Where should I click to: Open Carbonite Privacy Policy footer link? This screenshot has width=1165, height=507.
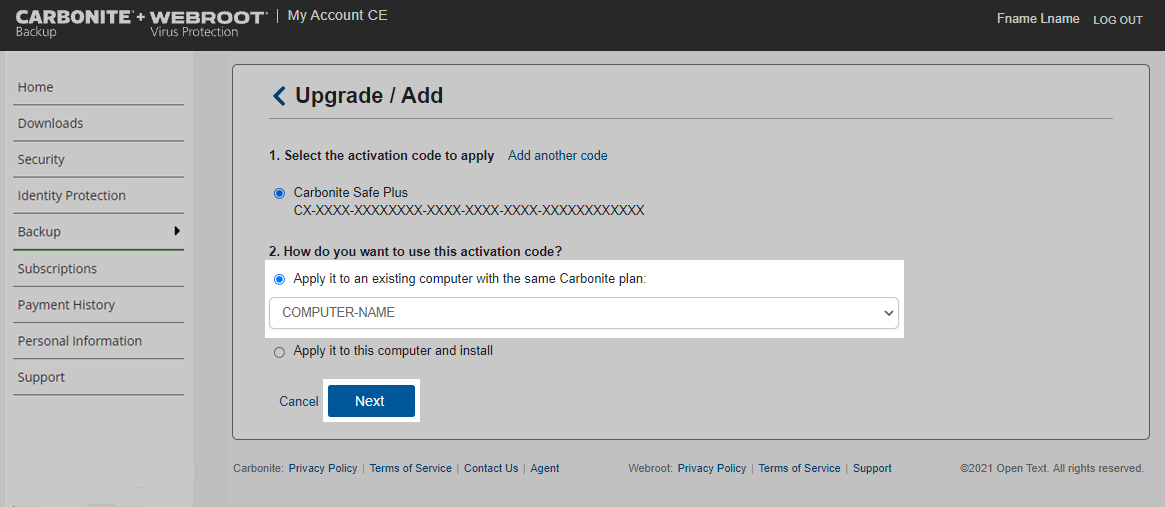322,468
